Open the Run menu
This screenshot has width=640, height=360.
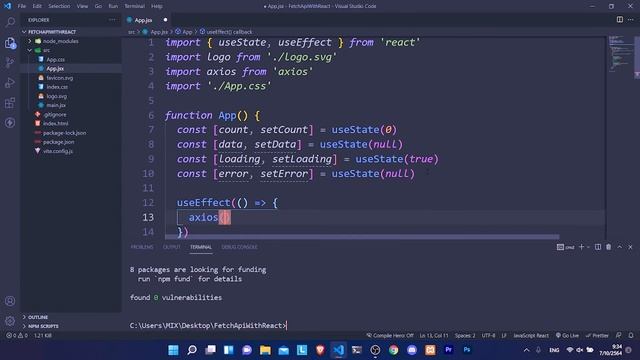coord(113,6)
